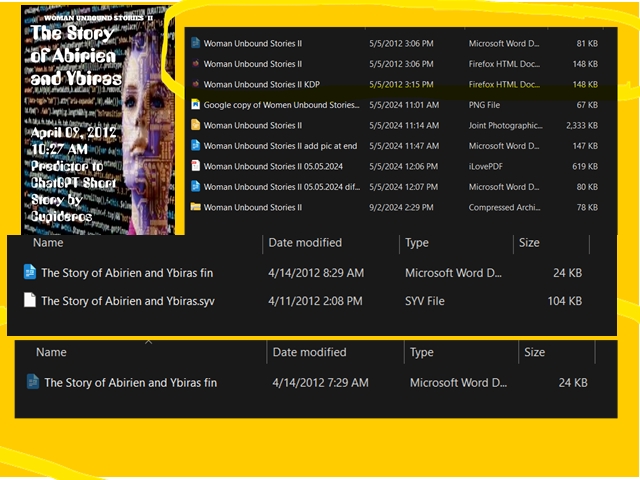Click the JPEG icon of the 2,333 KB file
The width and height of the screenshot is (640, 480).
point(195,126)
